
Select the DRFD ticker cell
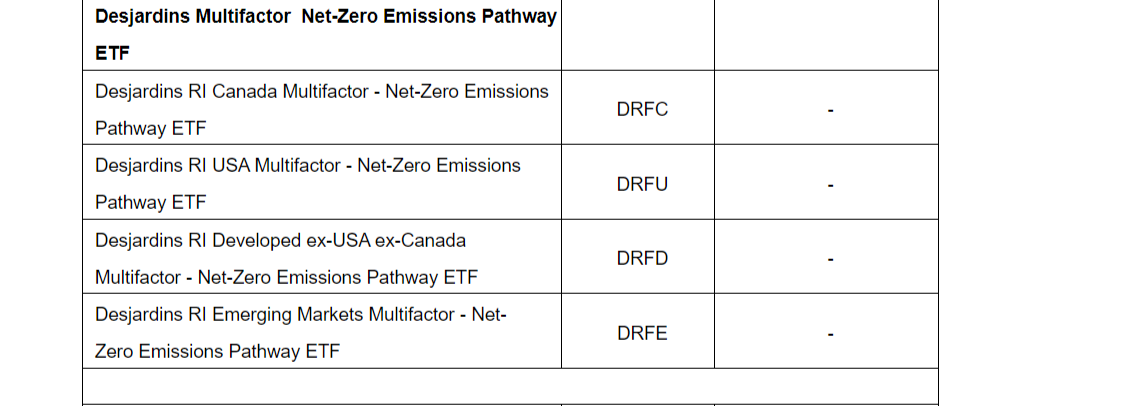click(642, 258)
